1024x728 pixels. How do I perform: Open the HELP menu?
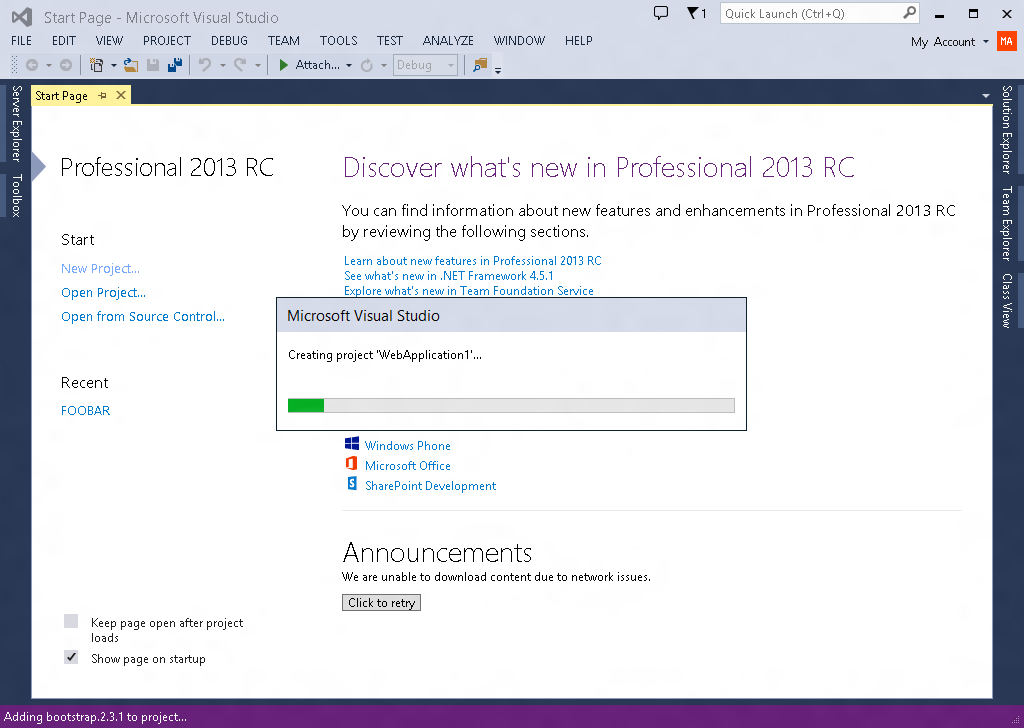pyautogui.click(x=579, y=40)
